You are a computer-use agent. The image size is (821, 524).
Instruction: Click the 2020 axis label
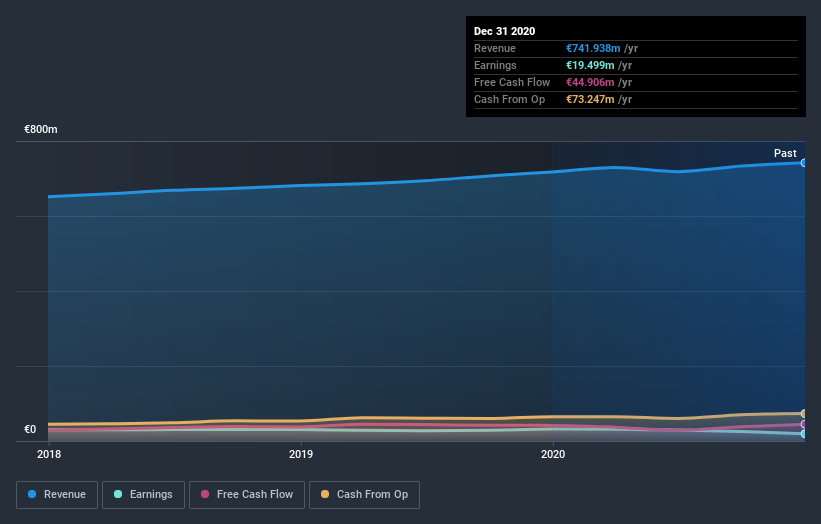click(x=553, y=454)
